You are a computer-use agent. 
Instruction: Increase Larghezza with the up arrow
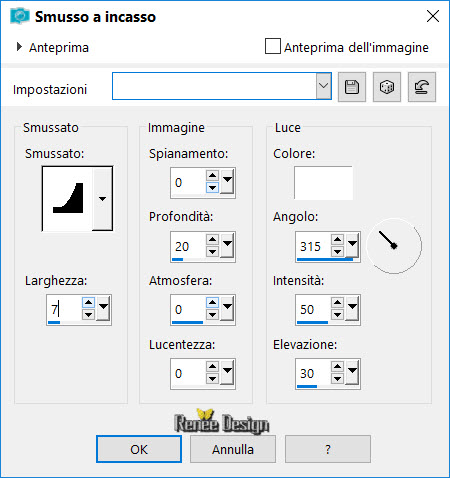pos(88,303)
